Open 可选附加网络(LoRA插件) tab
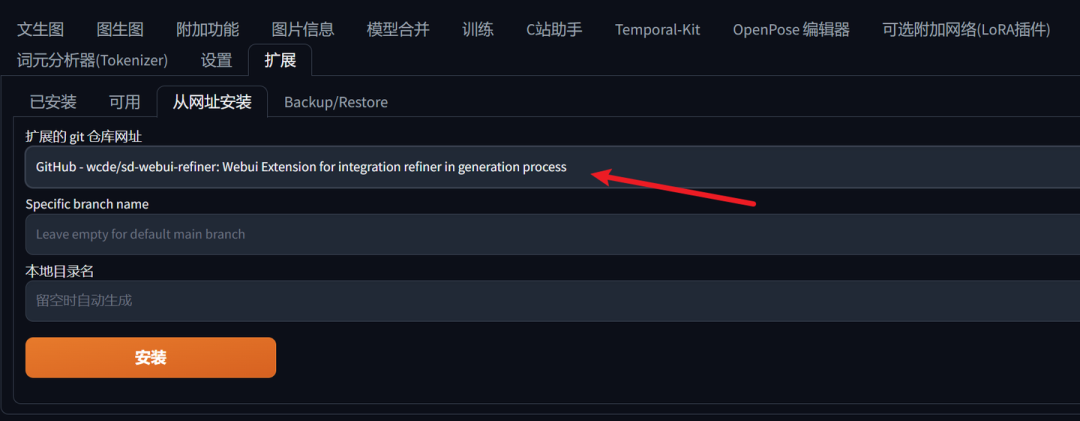The width and height of the screenshot is (1080, 421). [x=966, y=29]
